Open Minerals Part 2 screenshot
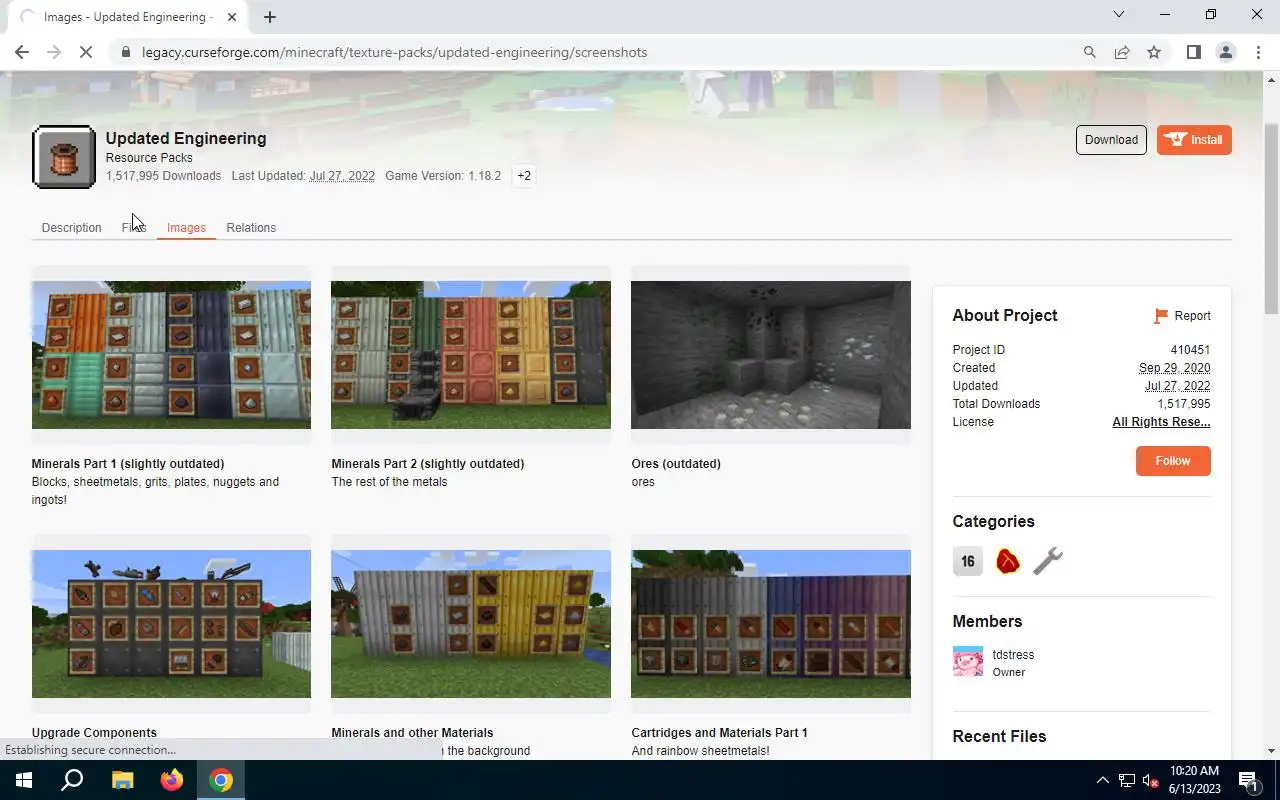Image resolution: width=1280 pixels, height=800 pixels. pyautogui.click(x=471, y=355)
